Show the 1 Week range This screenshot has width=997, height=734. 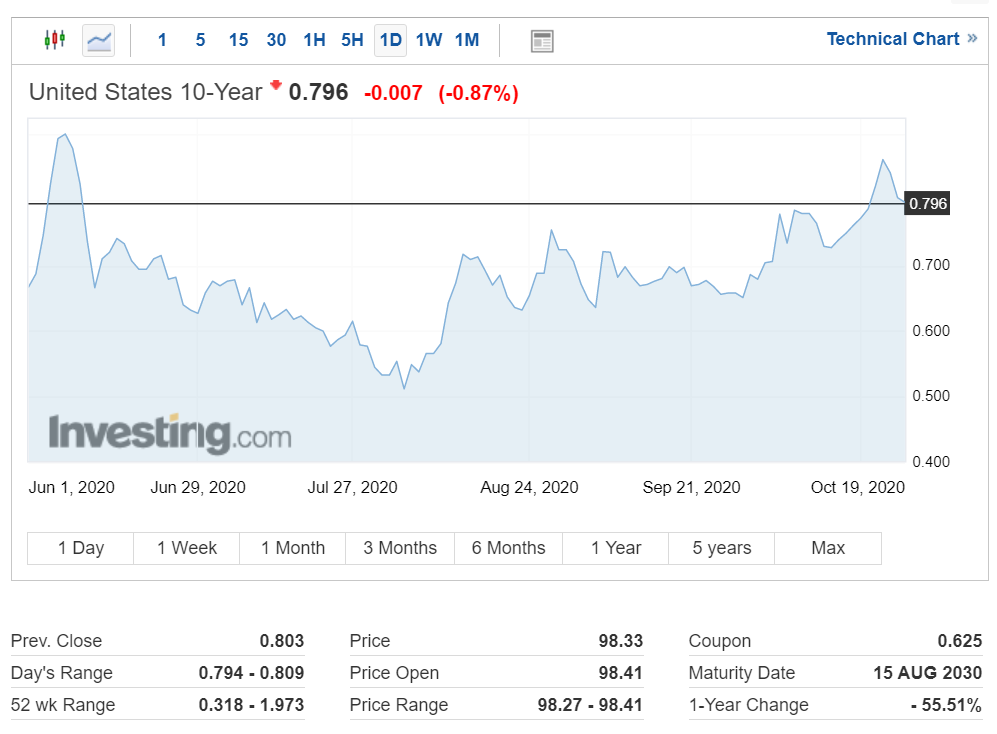click(187, 548)
